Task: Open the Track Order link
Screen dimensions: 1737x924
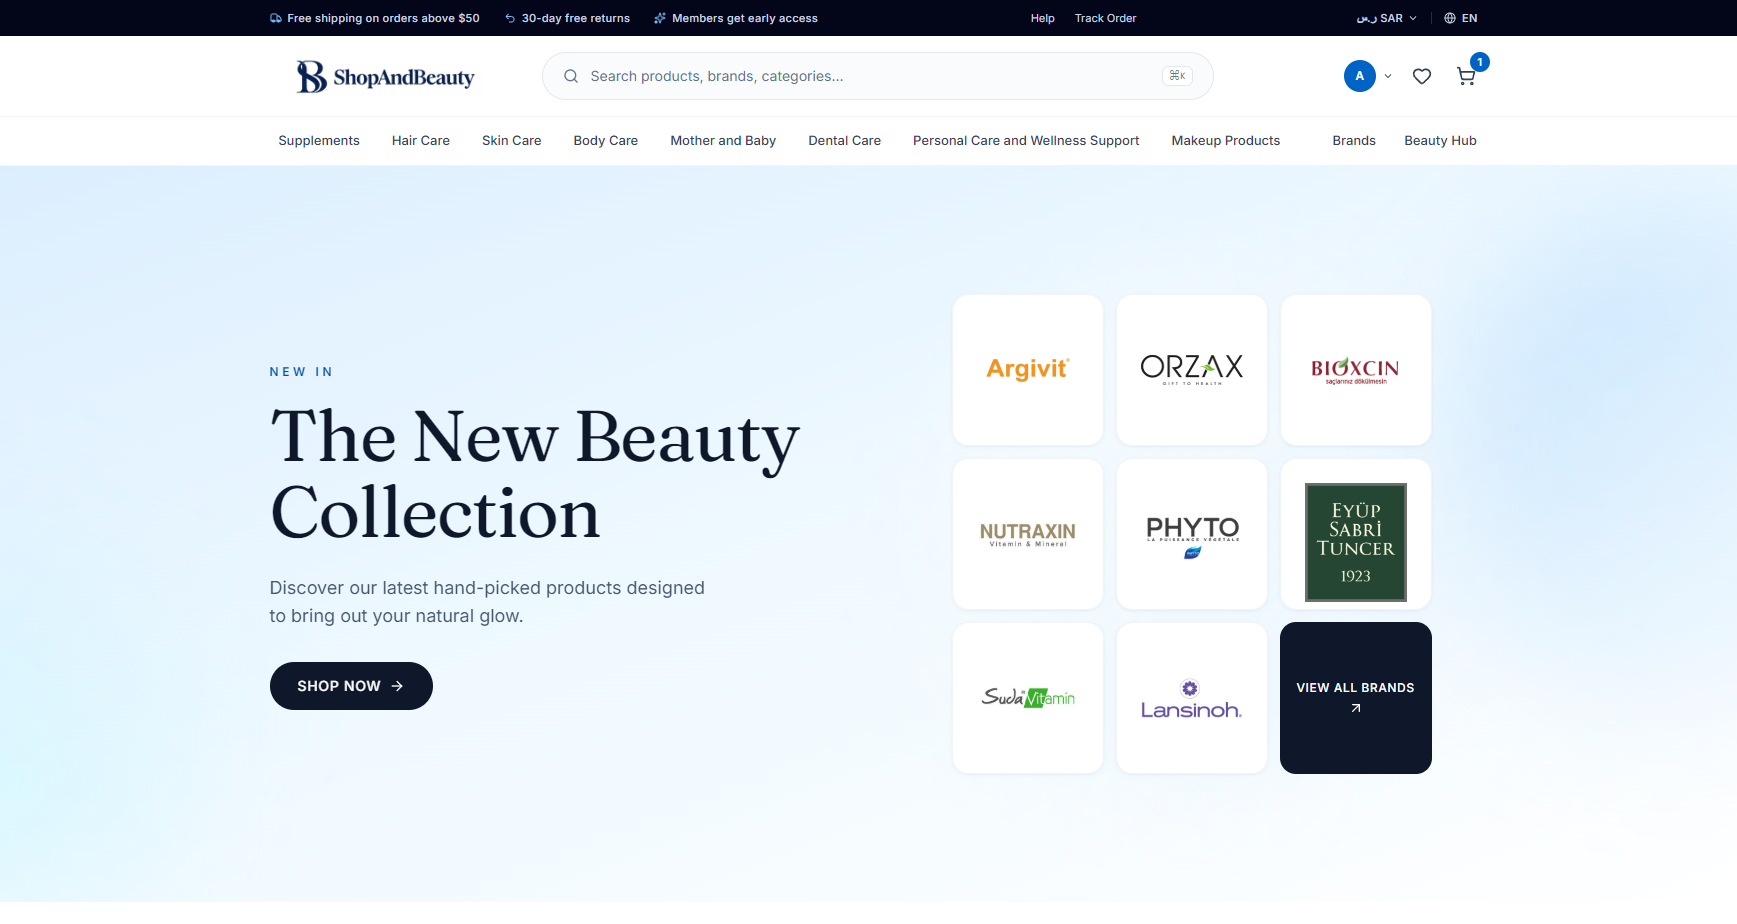Action: point(1105,18)
